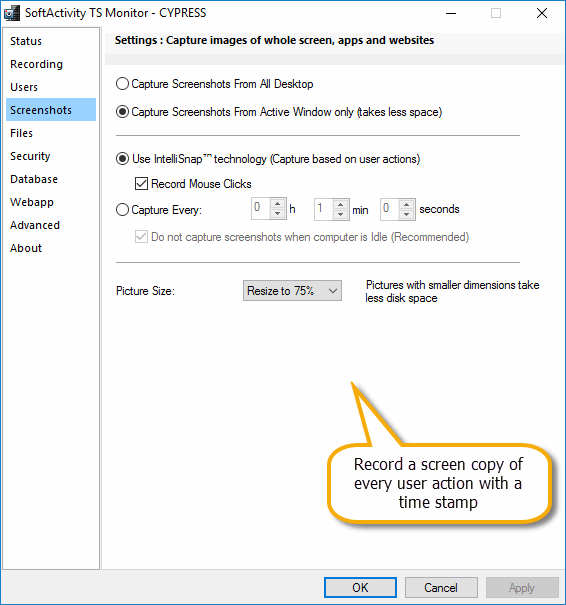Decrease the hours spinner value
Viewport: 566px width, 605px height.
pos(277,214)
